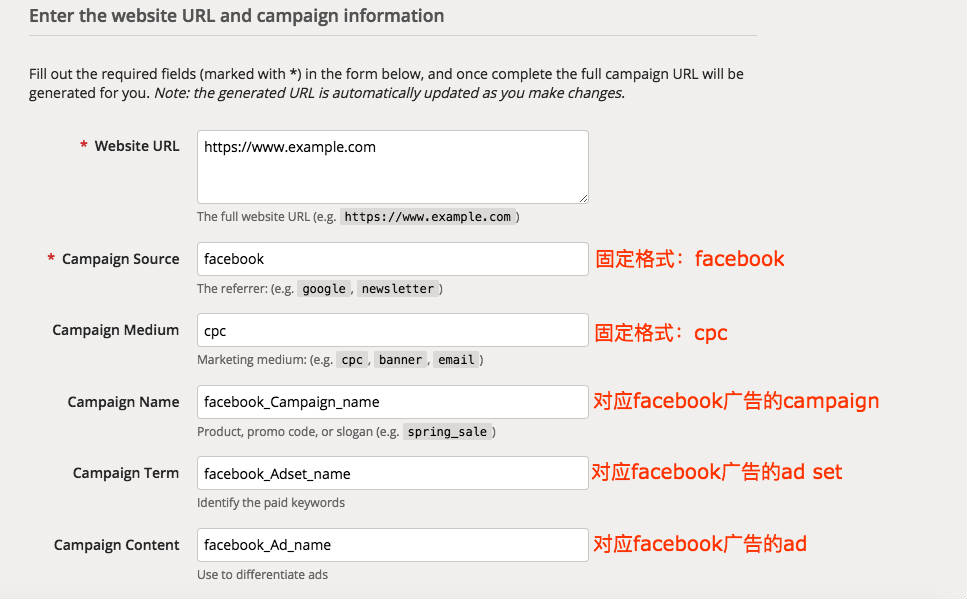Click the email example code tag
The image size is (967, 599).
pyautogui.click(x=456, y=360)
